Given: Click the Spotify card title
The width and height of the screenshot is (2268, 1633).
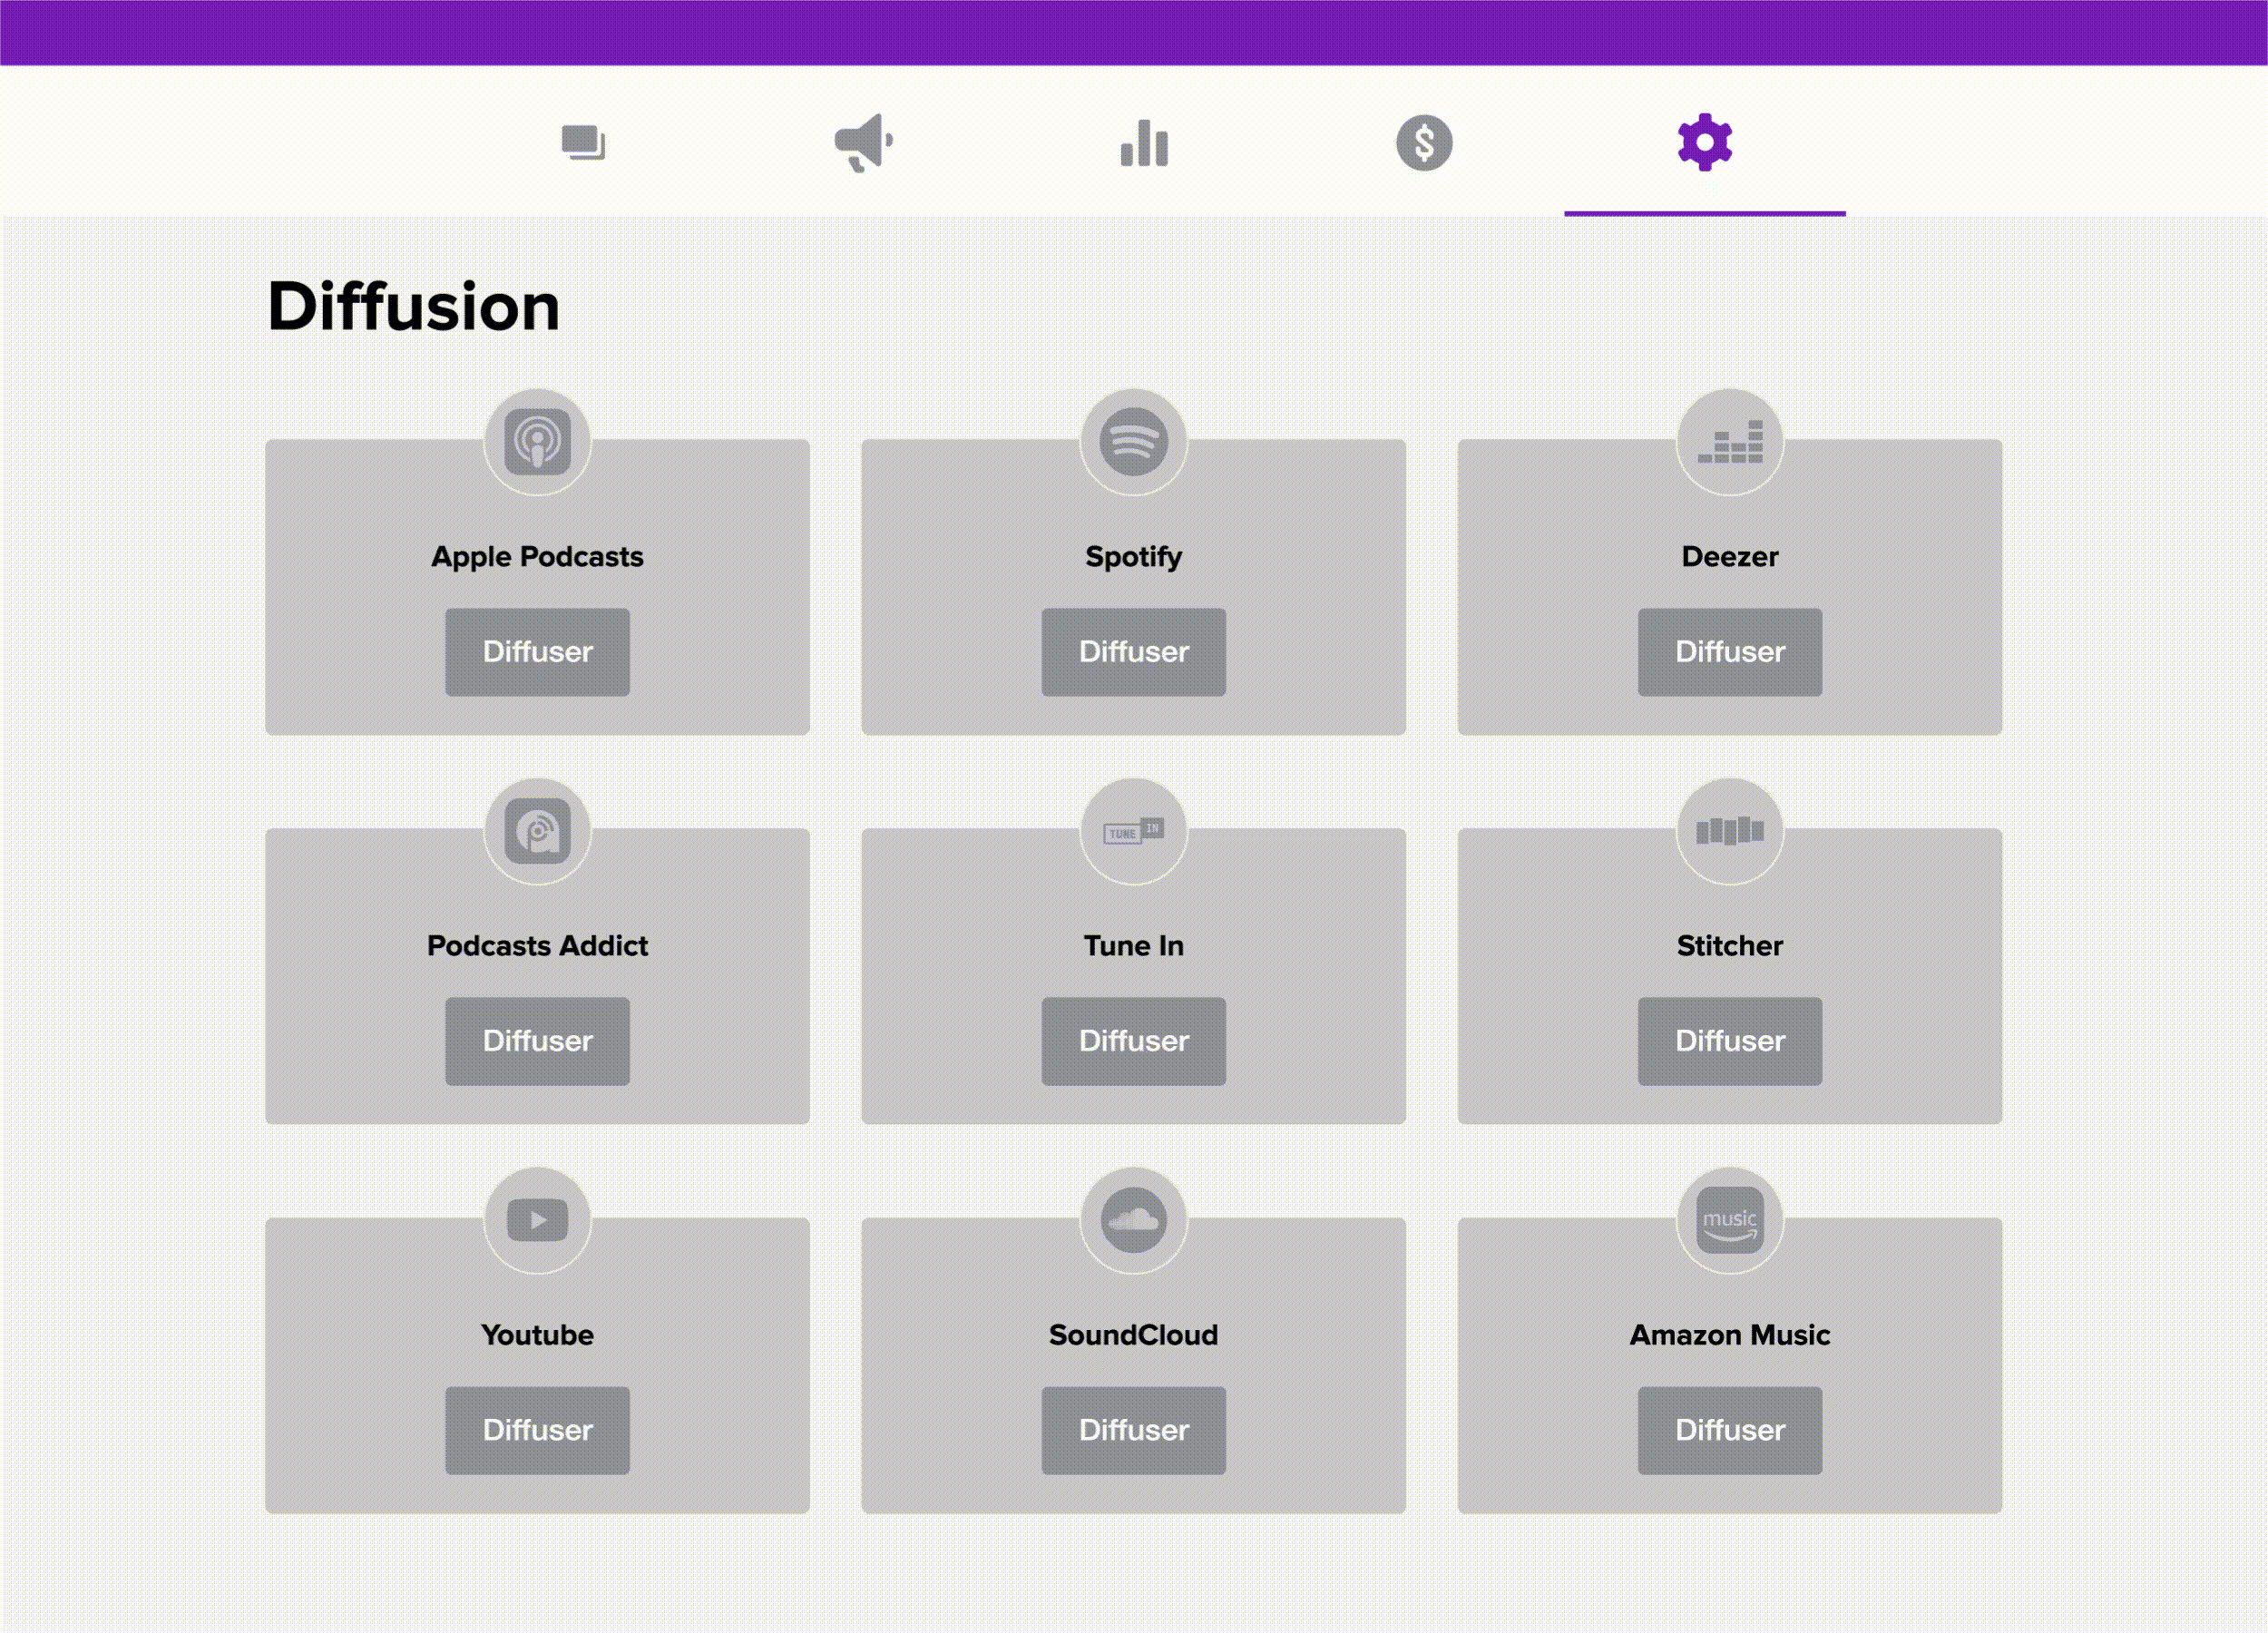Looking at the screenshot, I should click(x=1134, y=557).
